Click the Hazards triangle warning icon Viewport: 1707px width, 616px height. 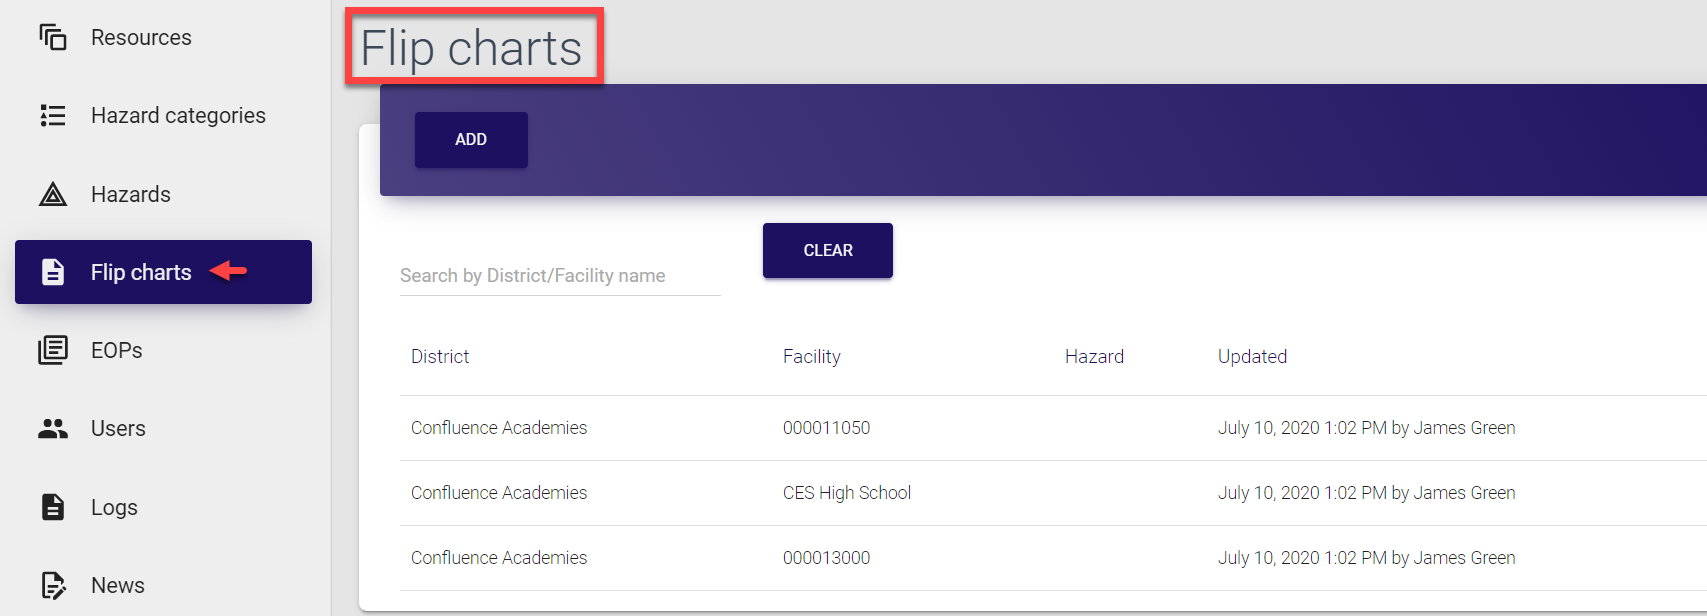53,194
